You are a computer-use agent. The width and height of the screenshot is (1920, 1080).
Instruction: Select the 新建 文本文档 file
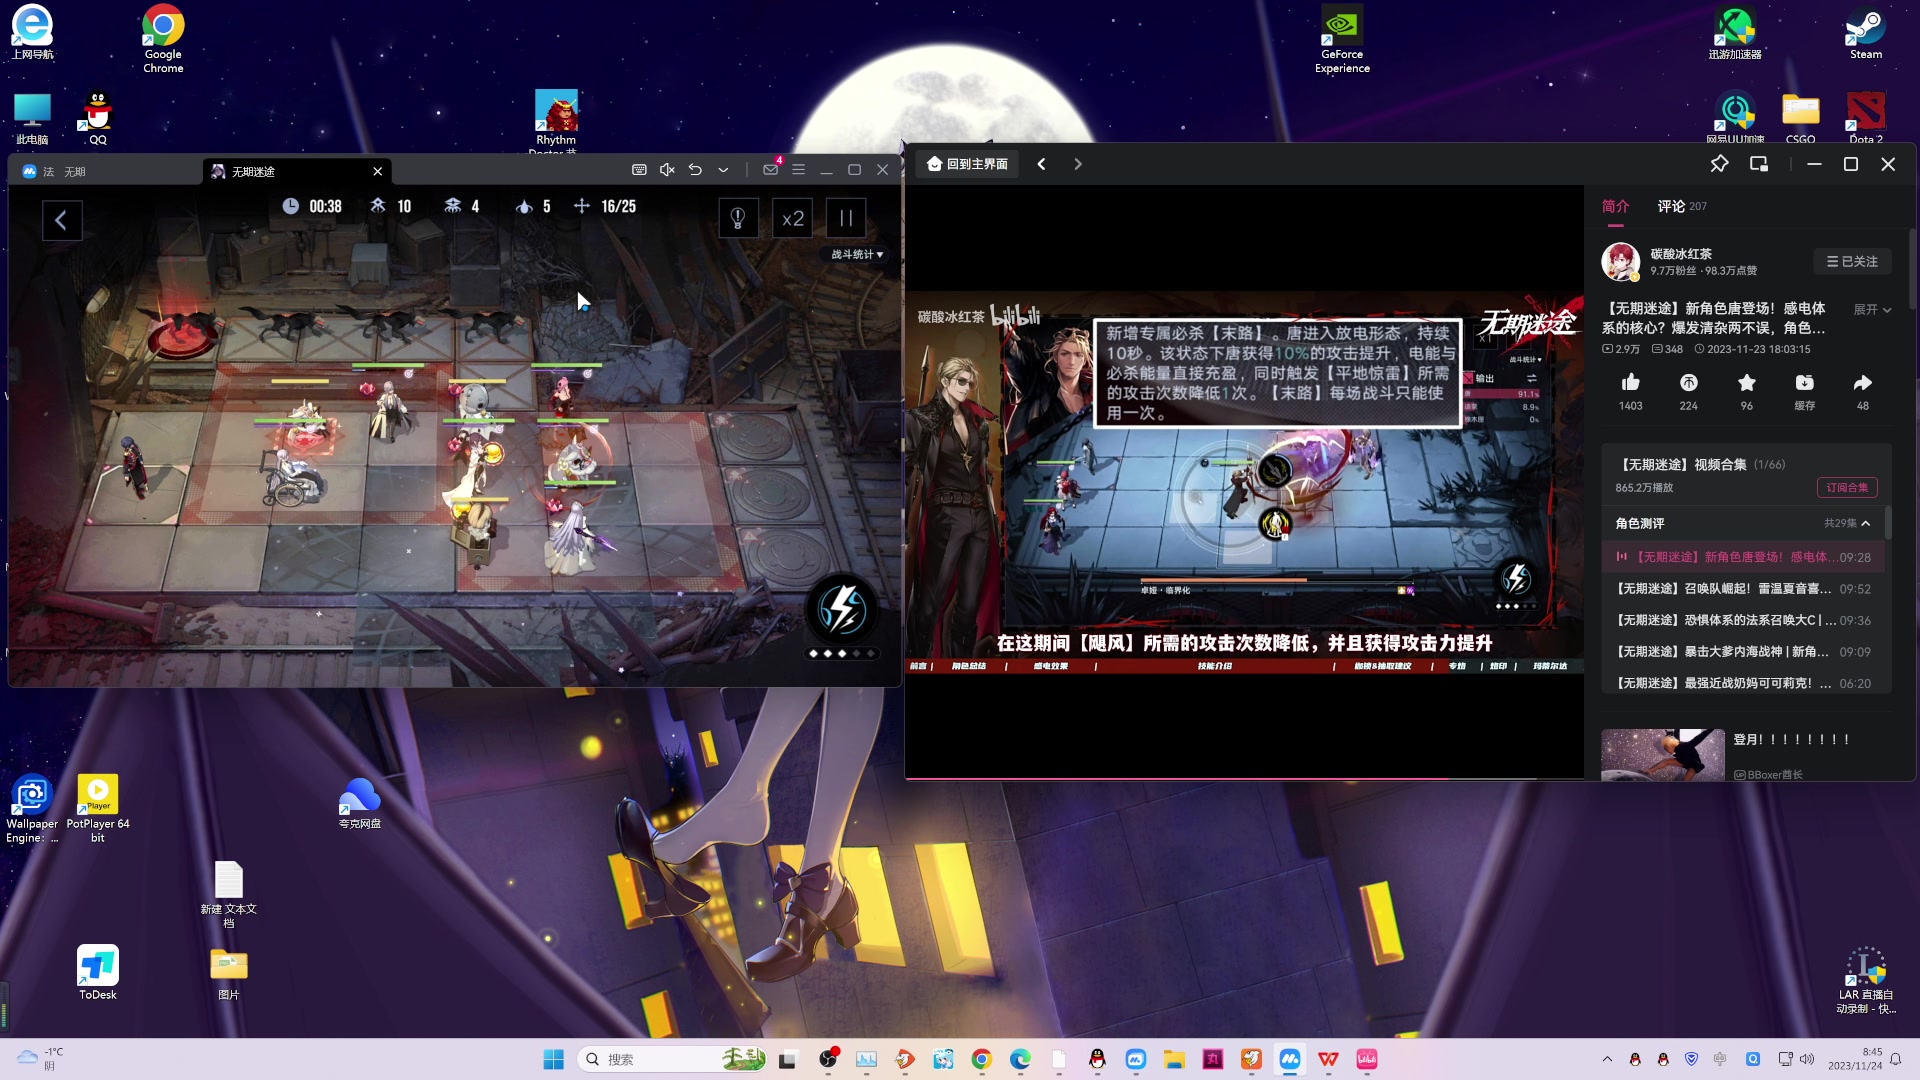point(229,894)
